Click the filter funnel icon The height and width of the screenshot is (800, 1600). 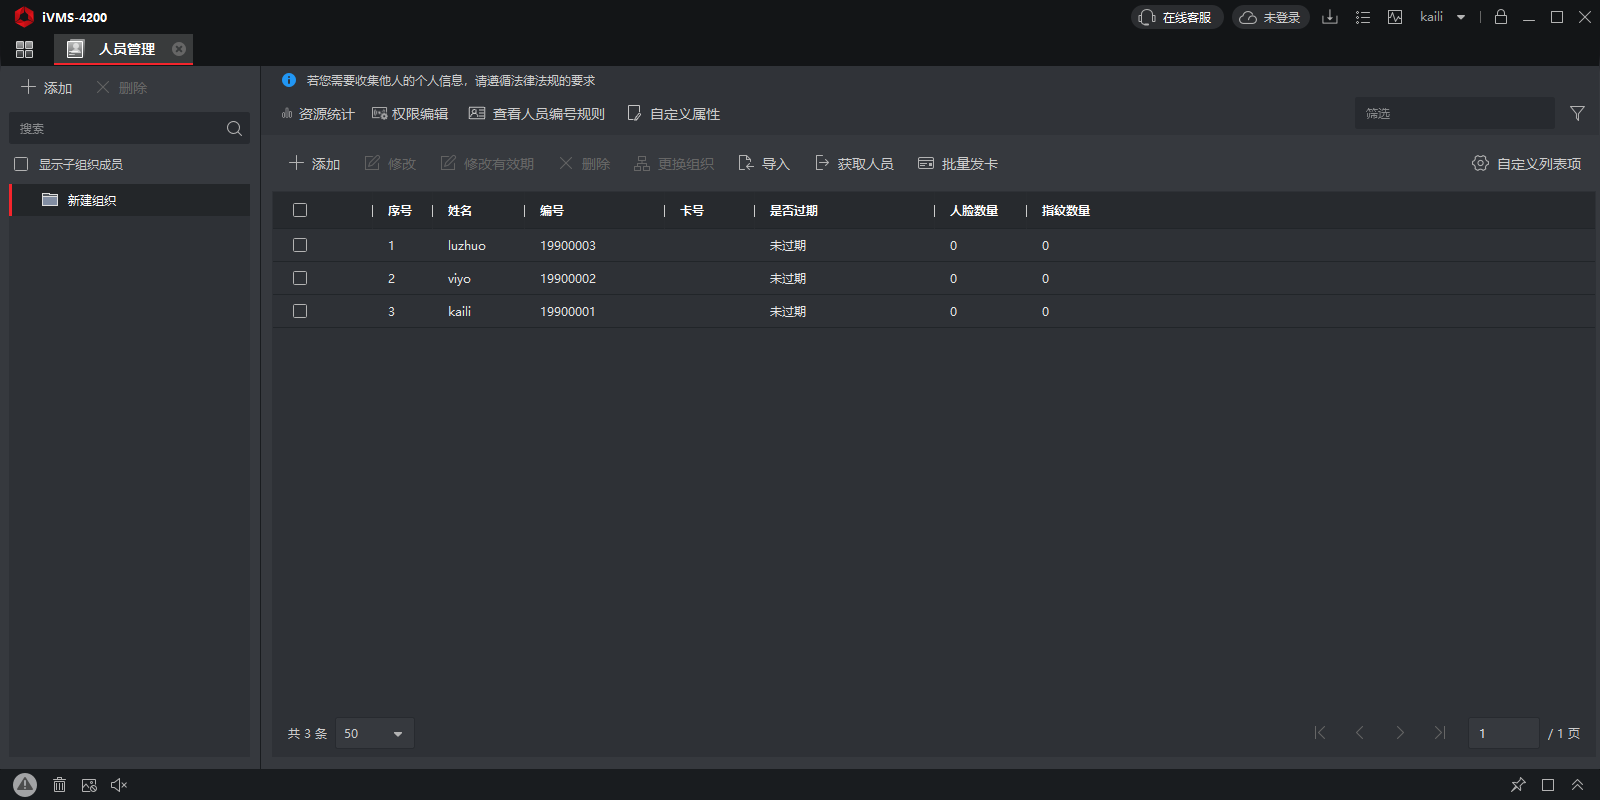(x=1577, y=114)
